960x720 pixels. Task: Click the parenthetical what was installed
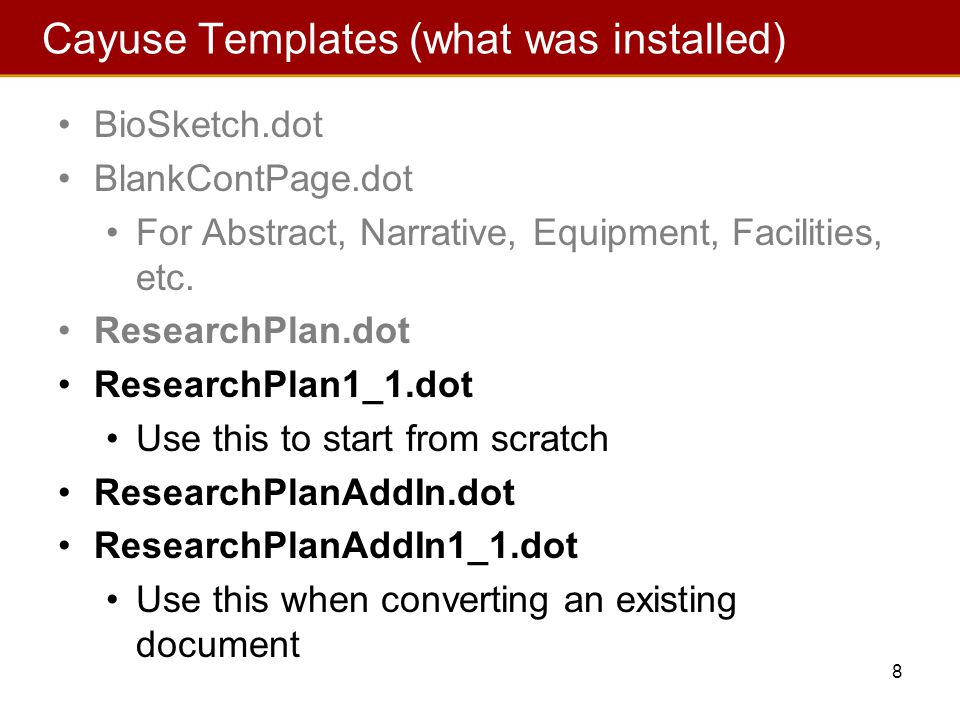coord(598,40)
